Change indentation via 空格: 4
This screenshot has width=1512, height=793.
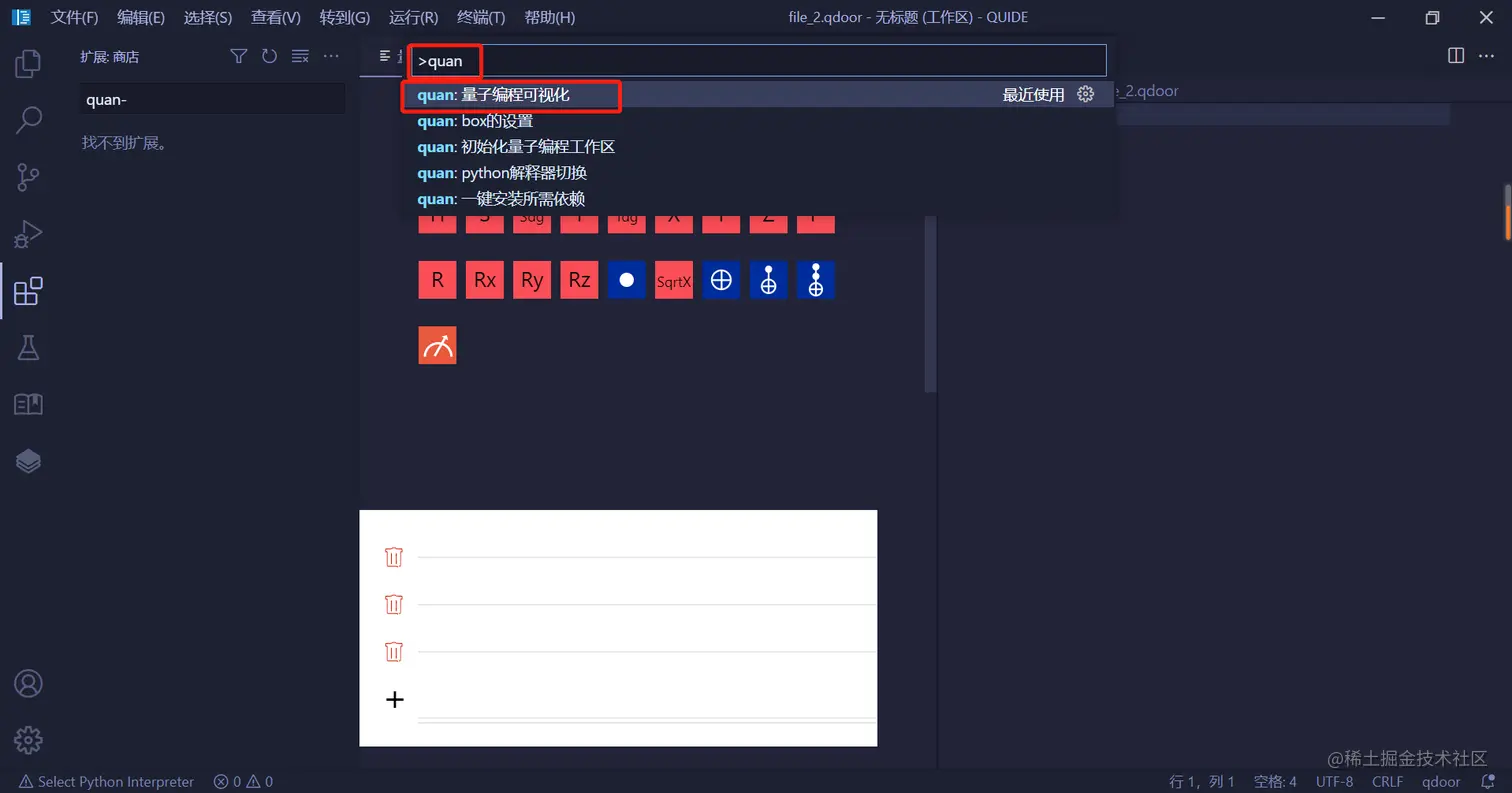pos(1275,782)
